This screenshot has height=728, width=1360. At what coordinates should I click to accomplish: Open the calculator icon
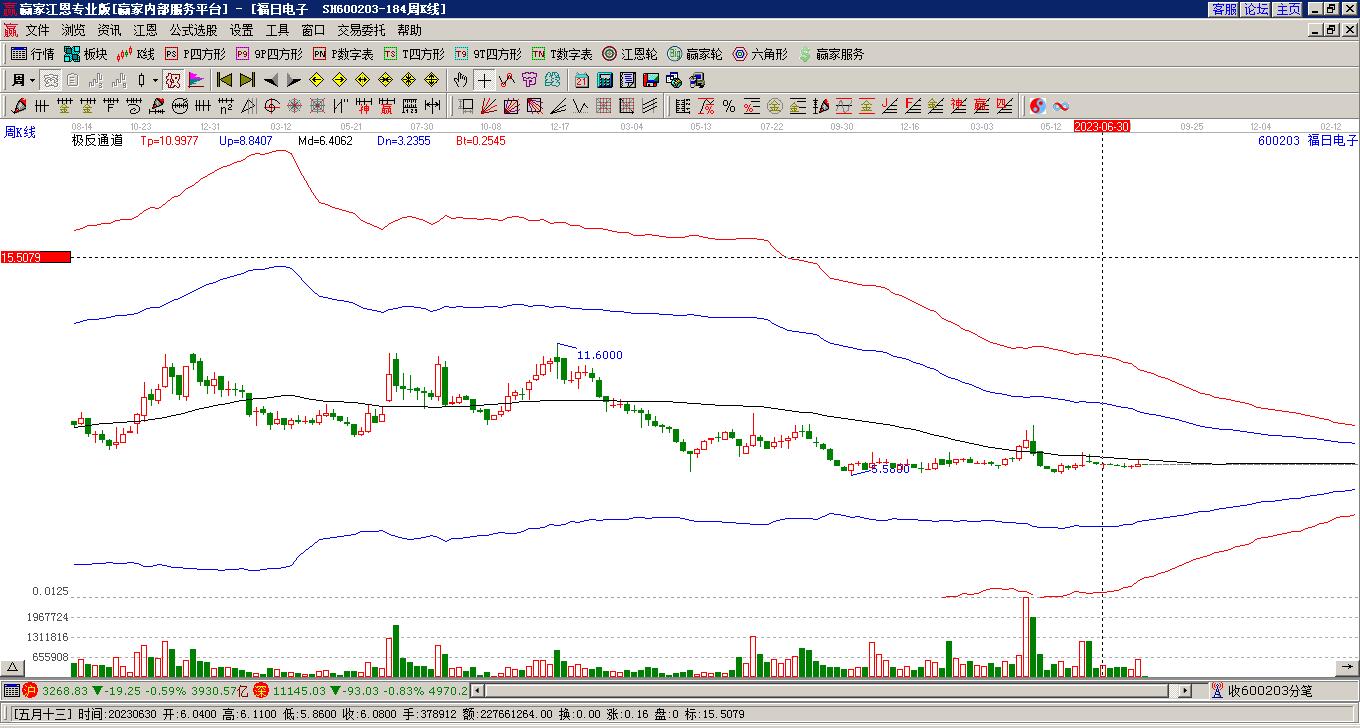(605, 80)
